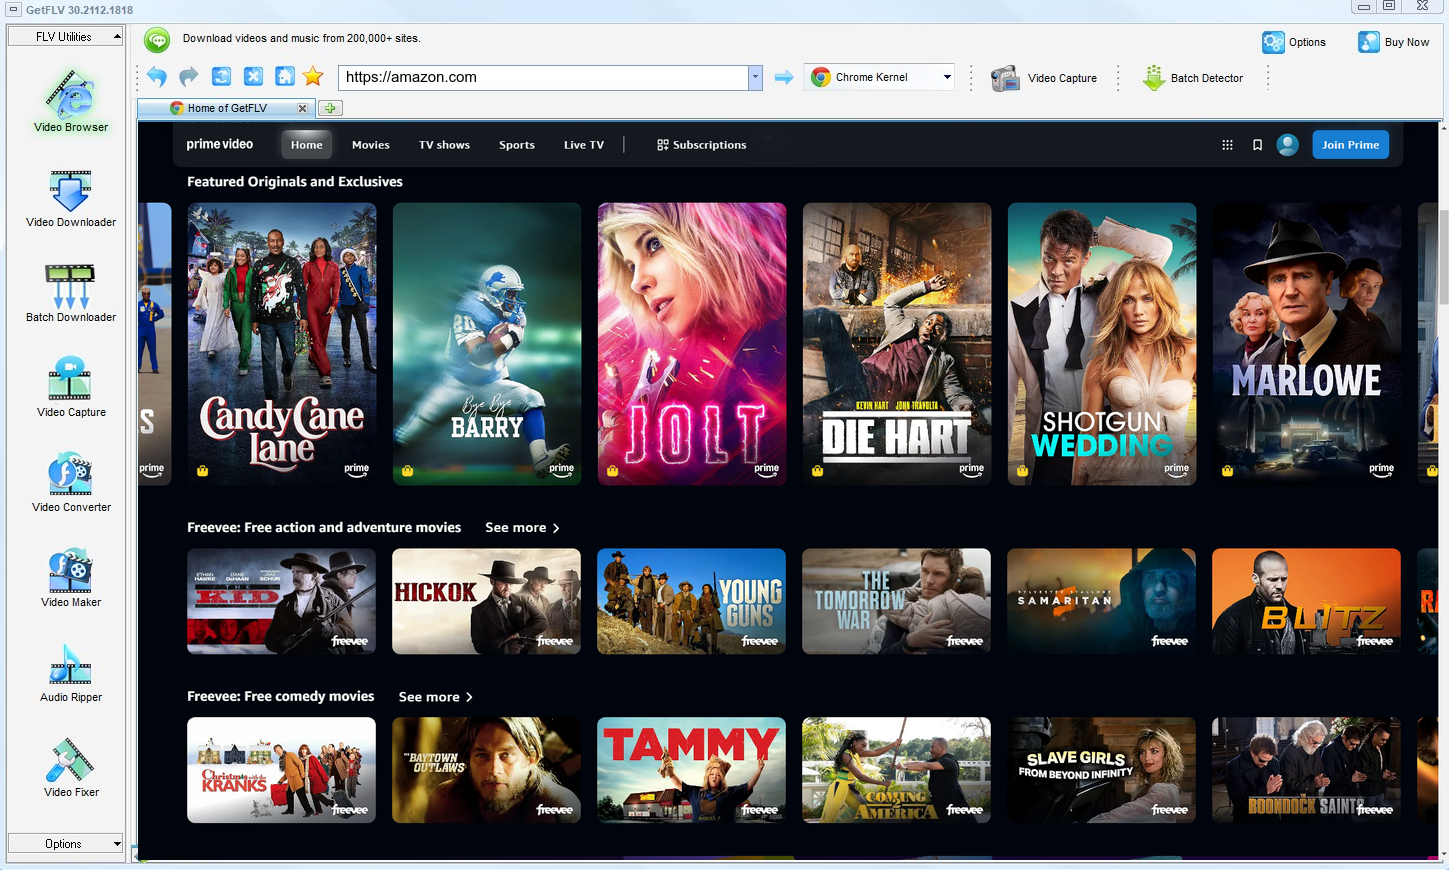Open the Options button in top bar
Image resolution: width=1449 pixels, height=870 pixels.
(1294, 42)
